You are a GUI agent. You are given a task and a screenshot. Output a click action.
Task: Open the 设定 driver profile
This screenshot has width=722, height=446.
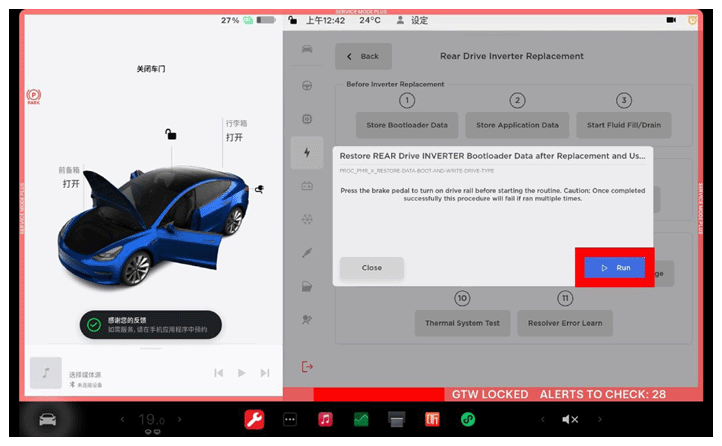pos(413,20)
